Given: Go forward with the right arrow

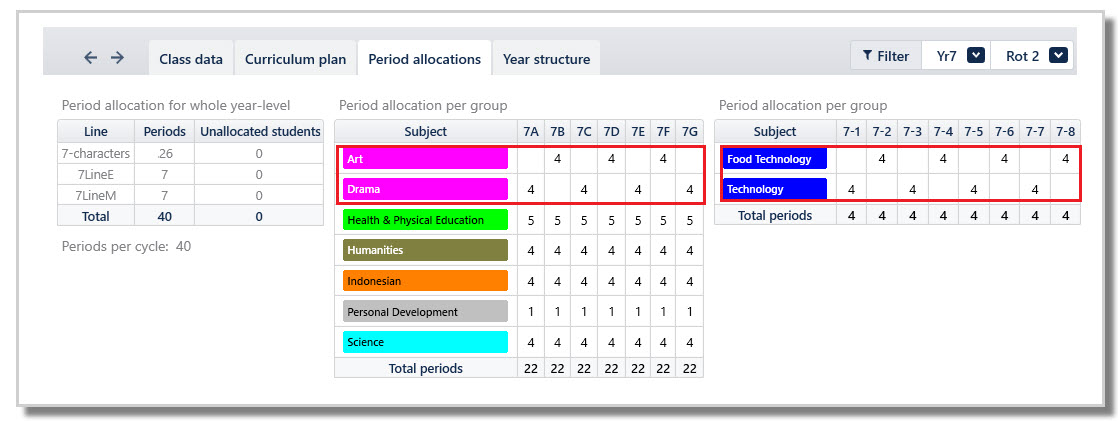Looking at the screenshot, I should click(x=118, y=58).
